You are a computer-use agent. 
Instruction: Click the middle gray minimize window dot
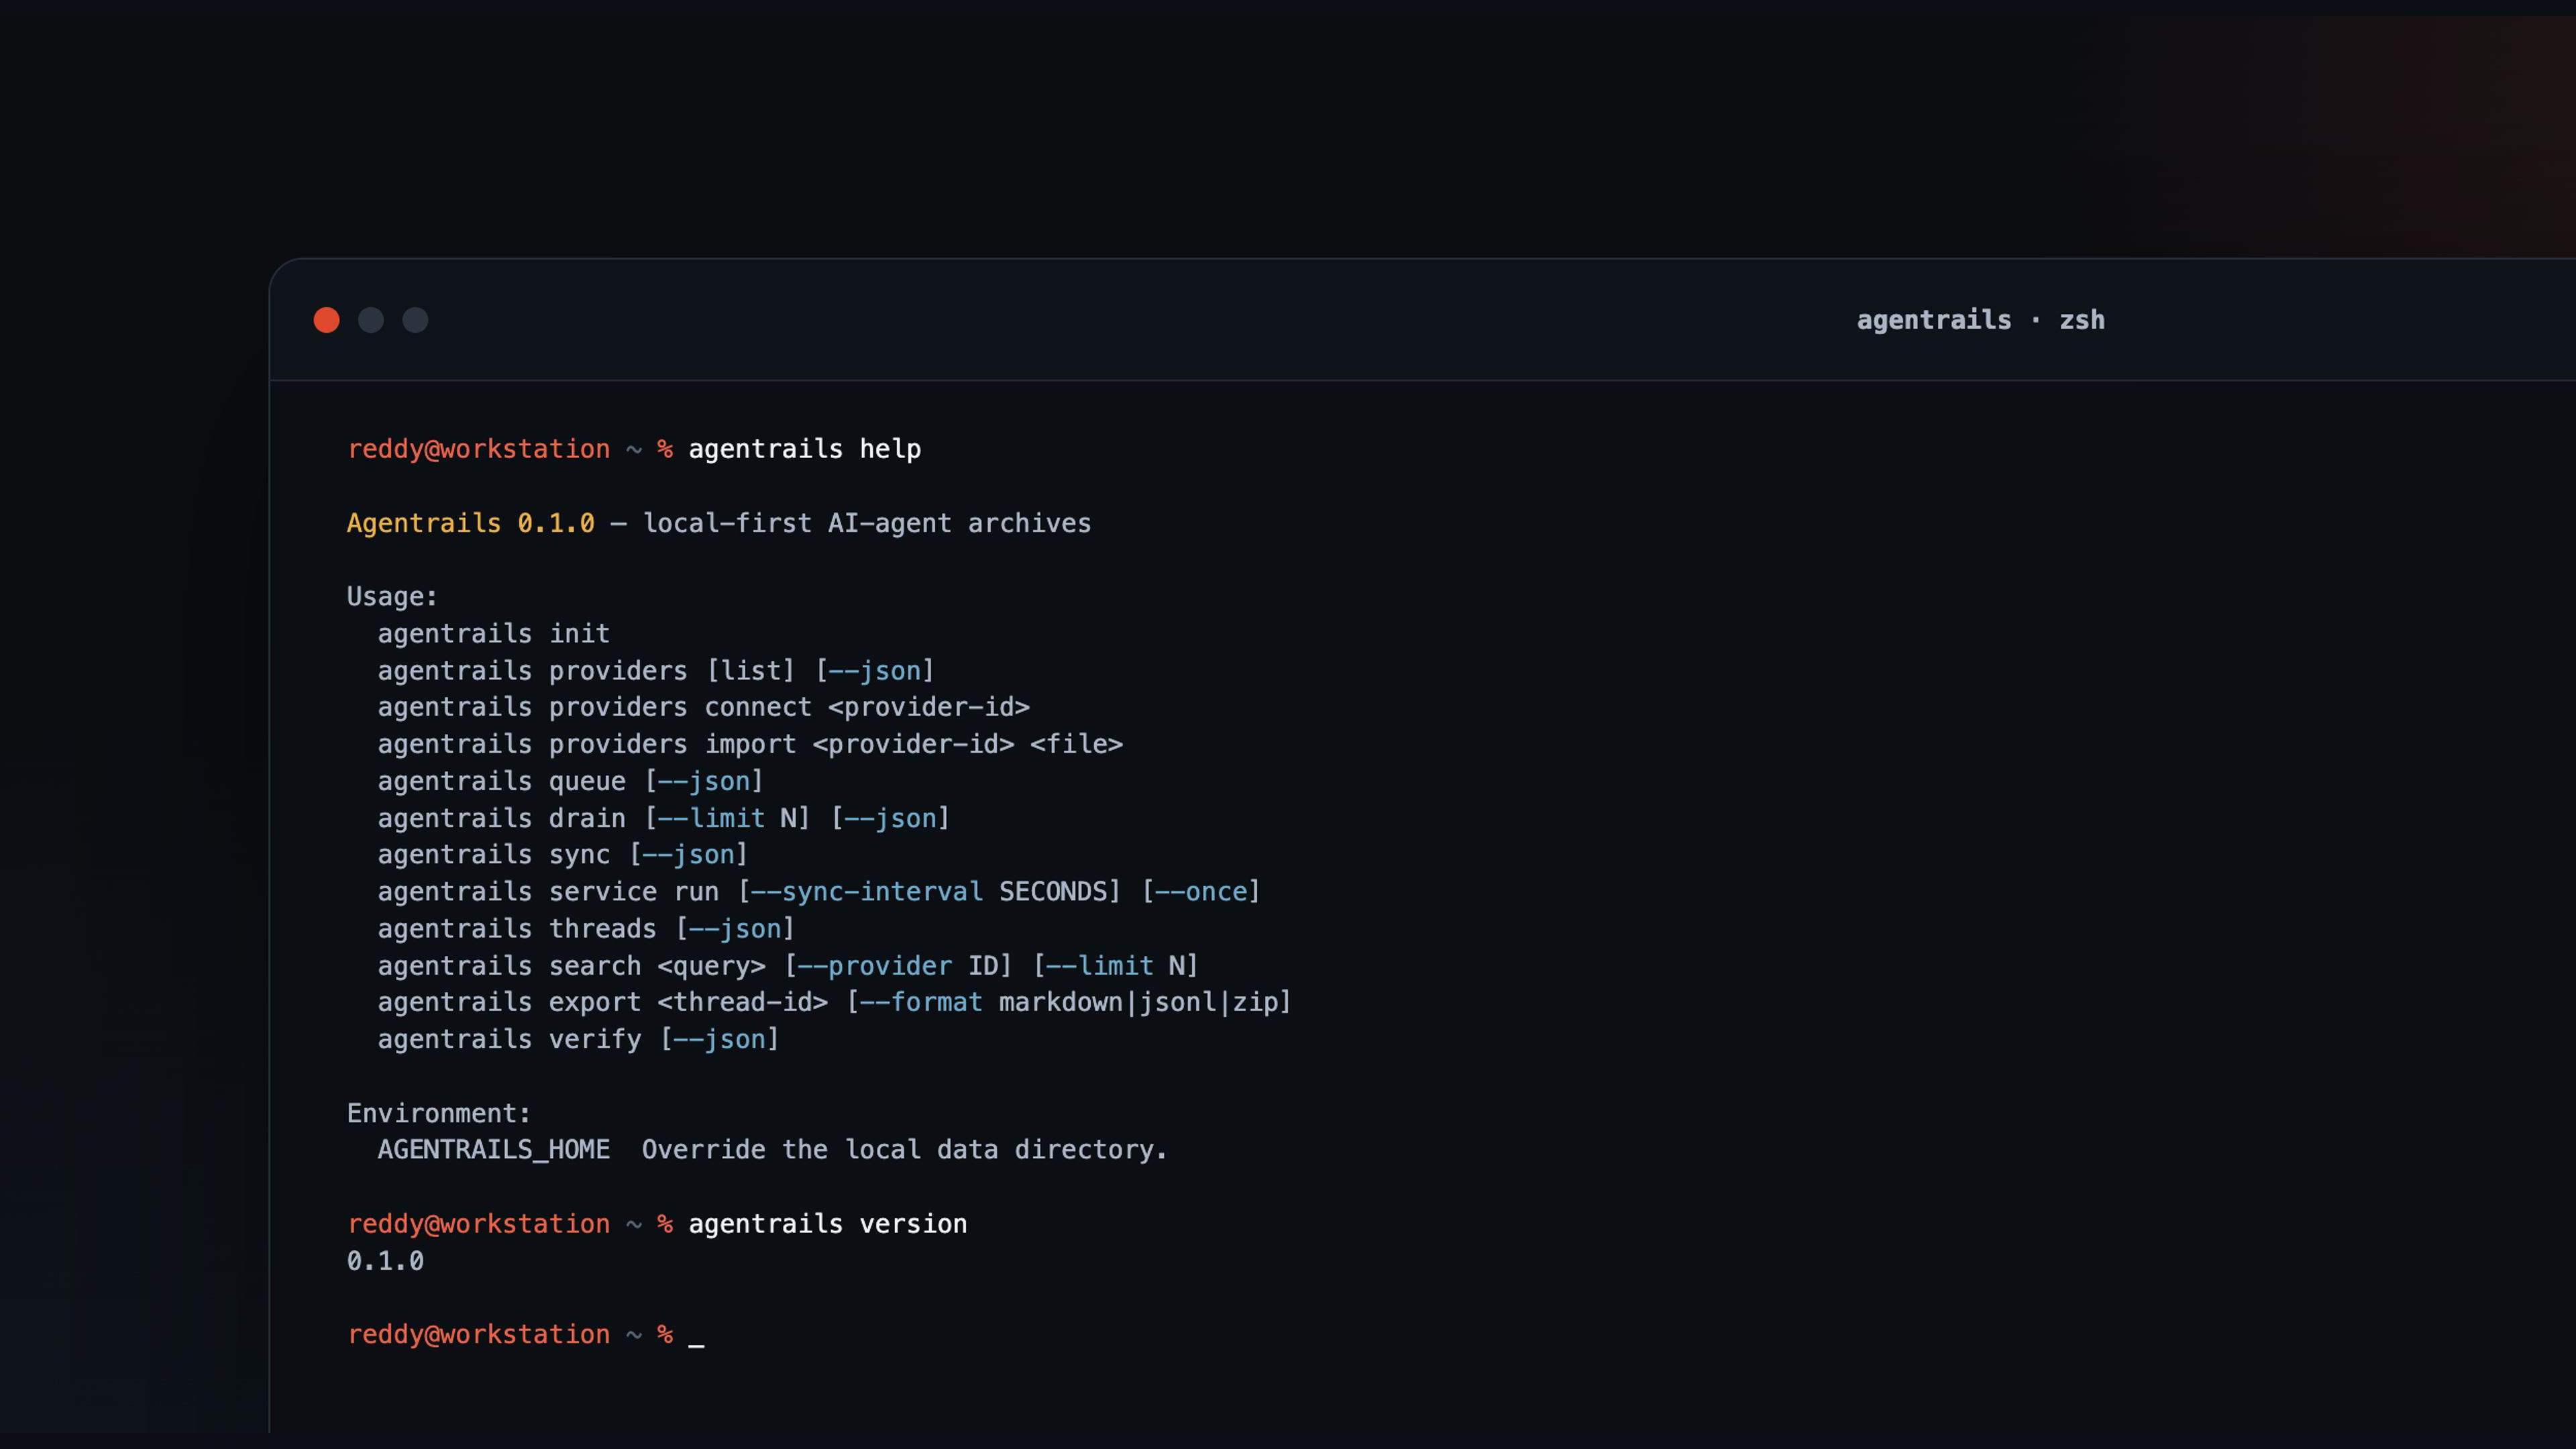pos(371,320)
